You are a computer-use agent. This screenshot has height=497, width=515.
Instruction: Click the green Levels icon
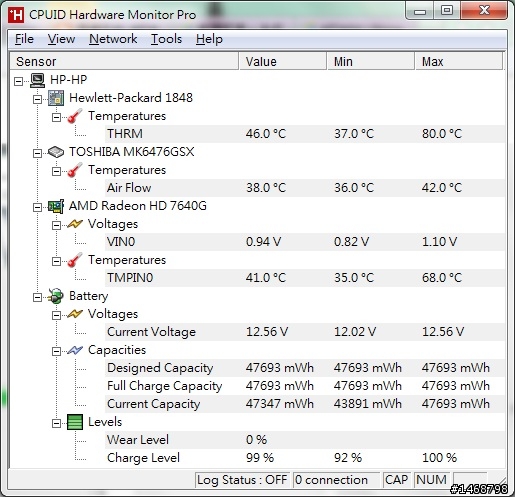click(x=75, y=422)
